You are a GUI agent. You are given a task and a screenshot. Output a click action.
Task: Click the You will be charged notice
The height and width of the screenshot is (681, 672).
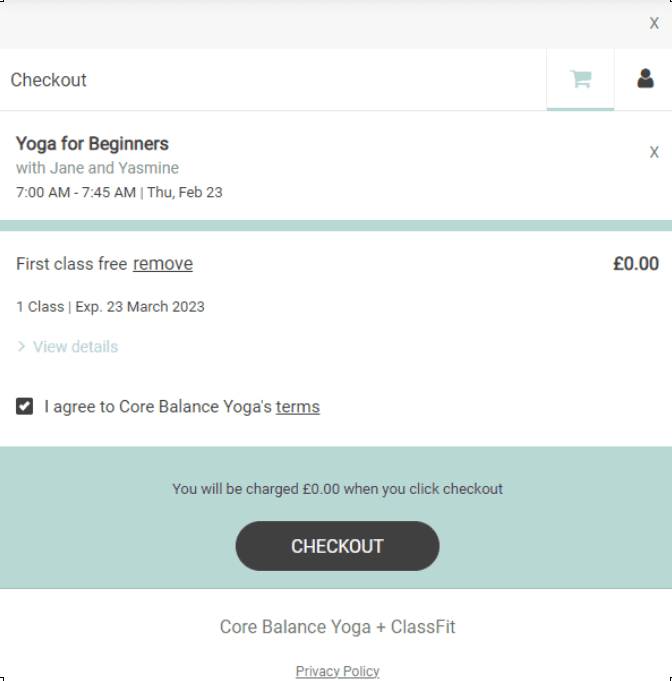pyautogui.click(x=337, y=489)
